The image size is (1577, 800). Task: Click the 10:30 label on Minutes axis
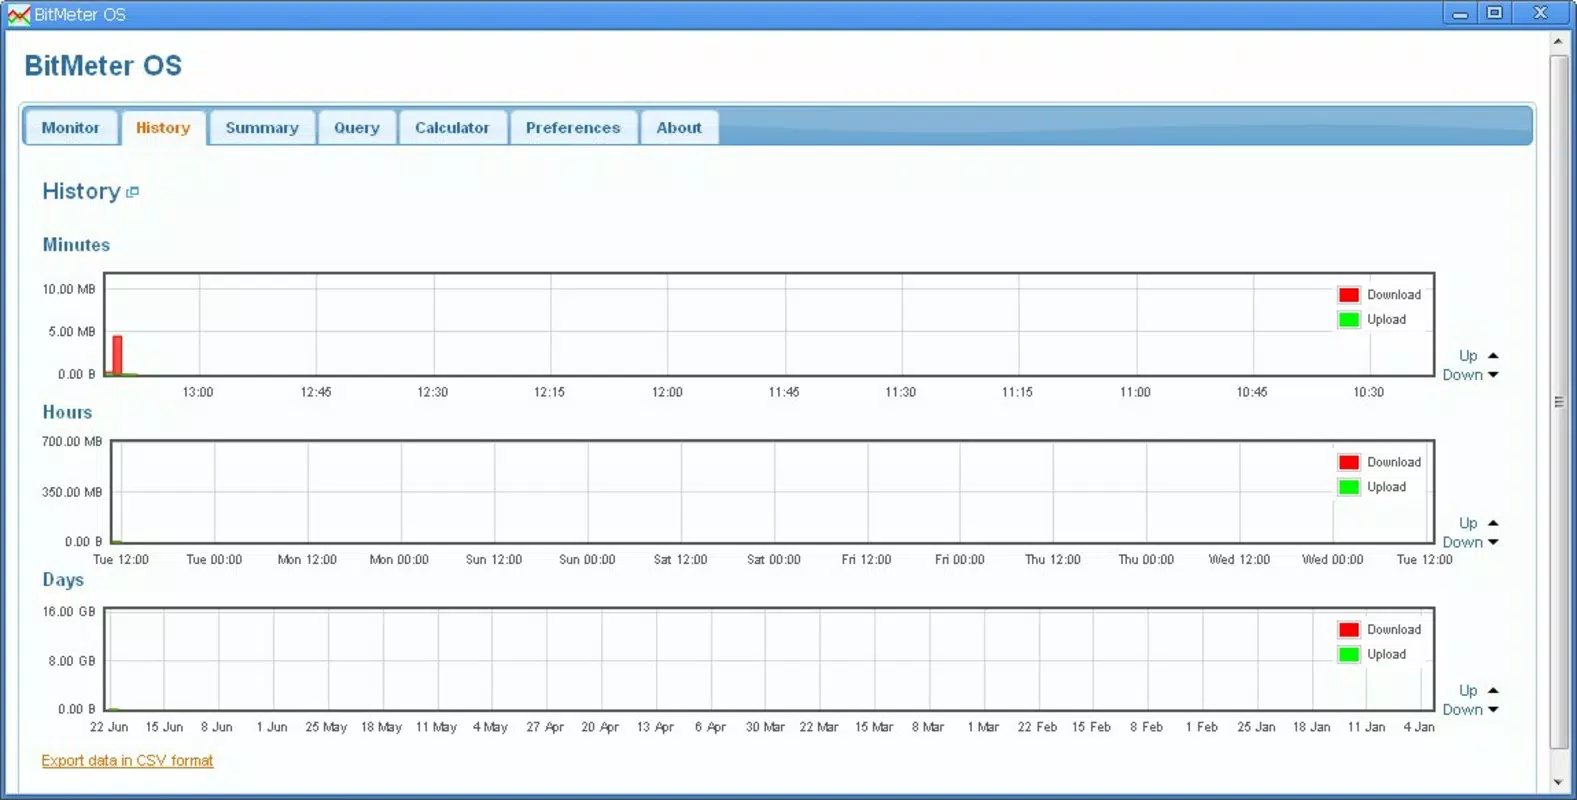1369,392
